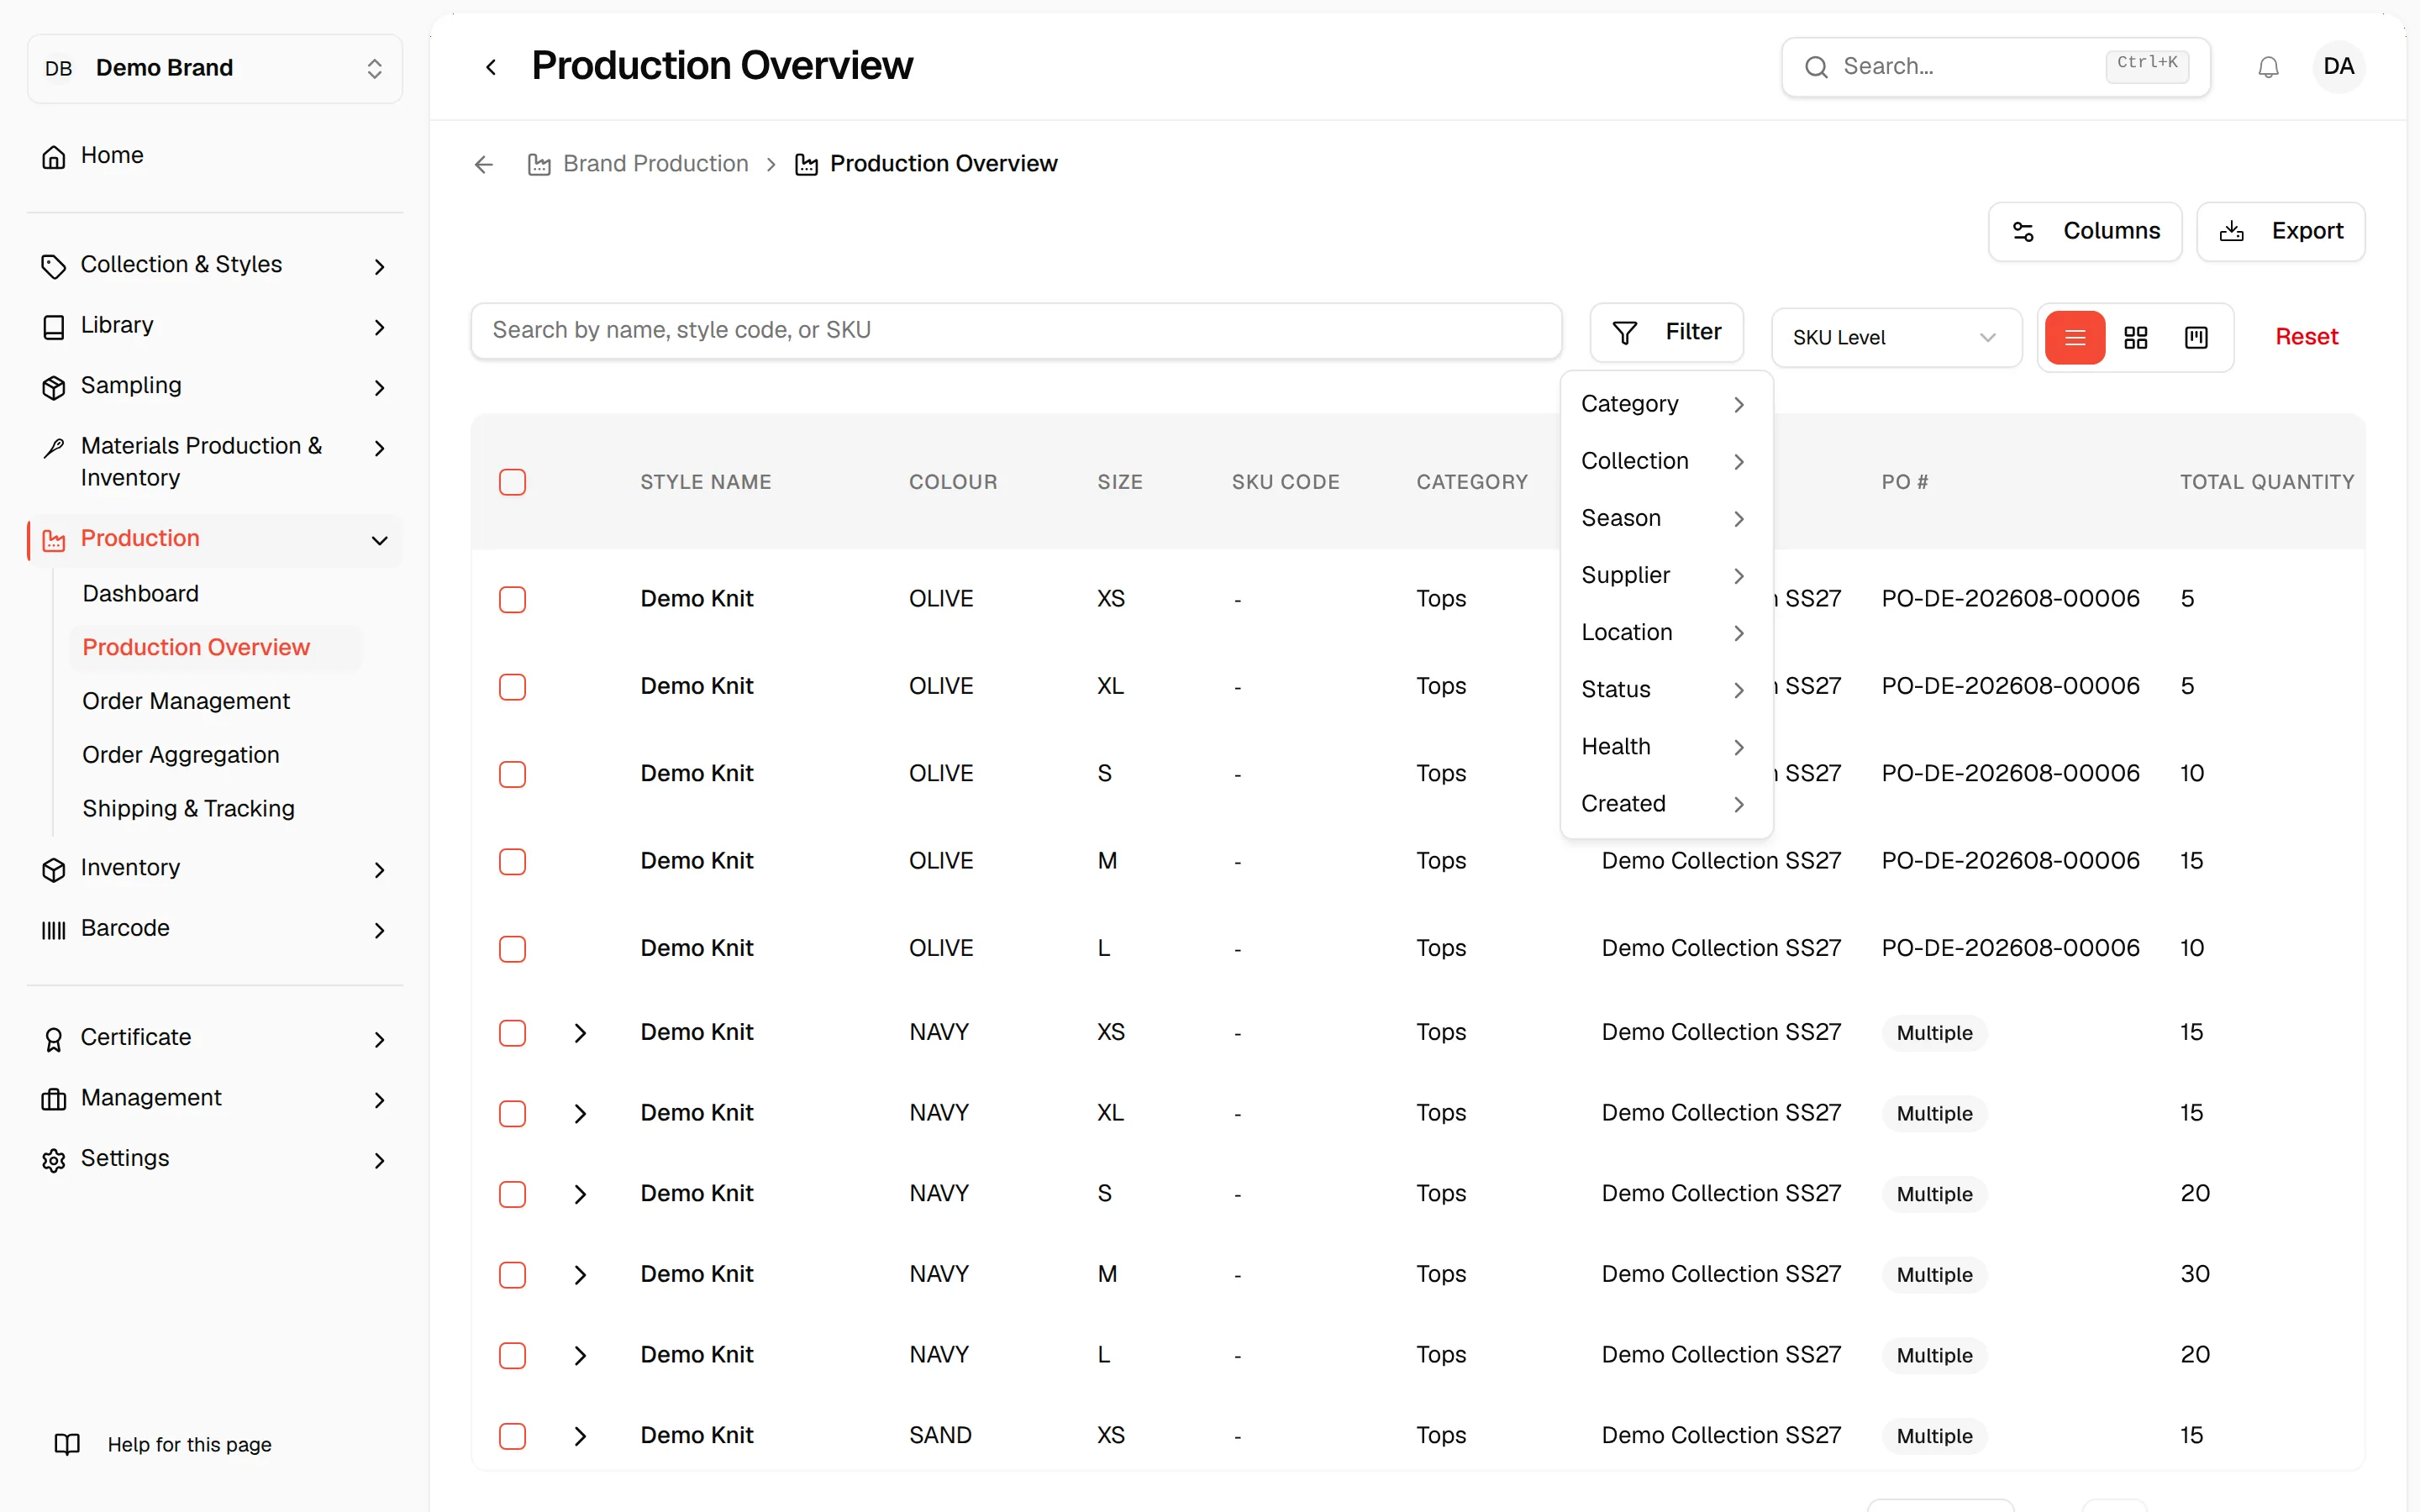Click the Settings gear icon
2420x1512 pixels.
(x=54, y=1159)
